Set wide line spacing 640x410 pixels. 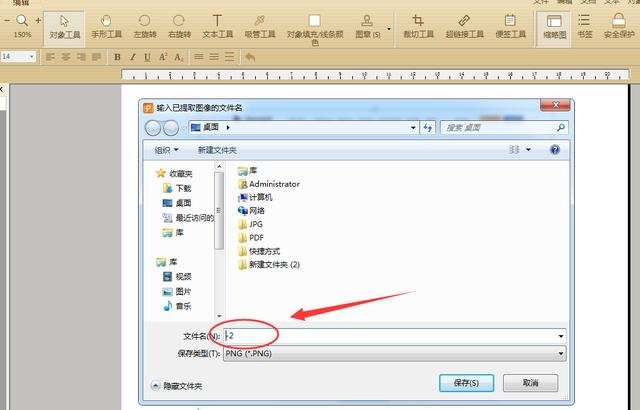[230, 57]
